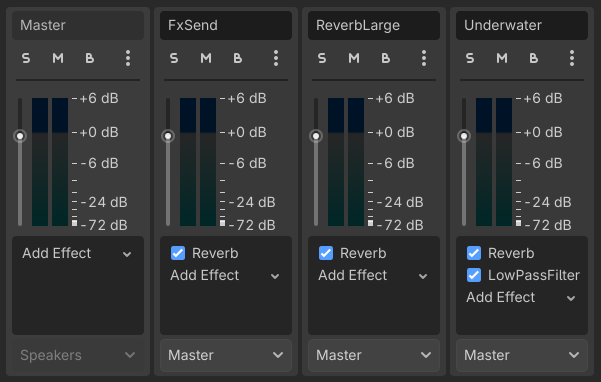Change FxSend send target from Master
Viewport: 601px width, 382px height.
coord(226,355)
